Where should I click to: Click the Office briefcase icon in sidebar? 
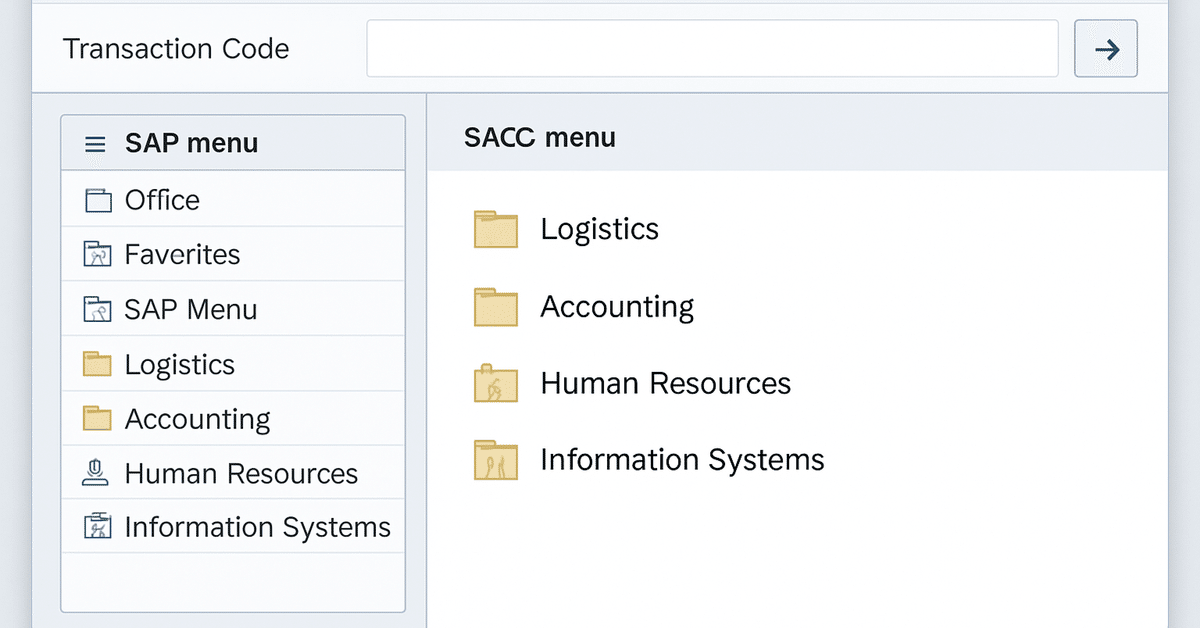98,200
